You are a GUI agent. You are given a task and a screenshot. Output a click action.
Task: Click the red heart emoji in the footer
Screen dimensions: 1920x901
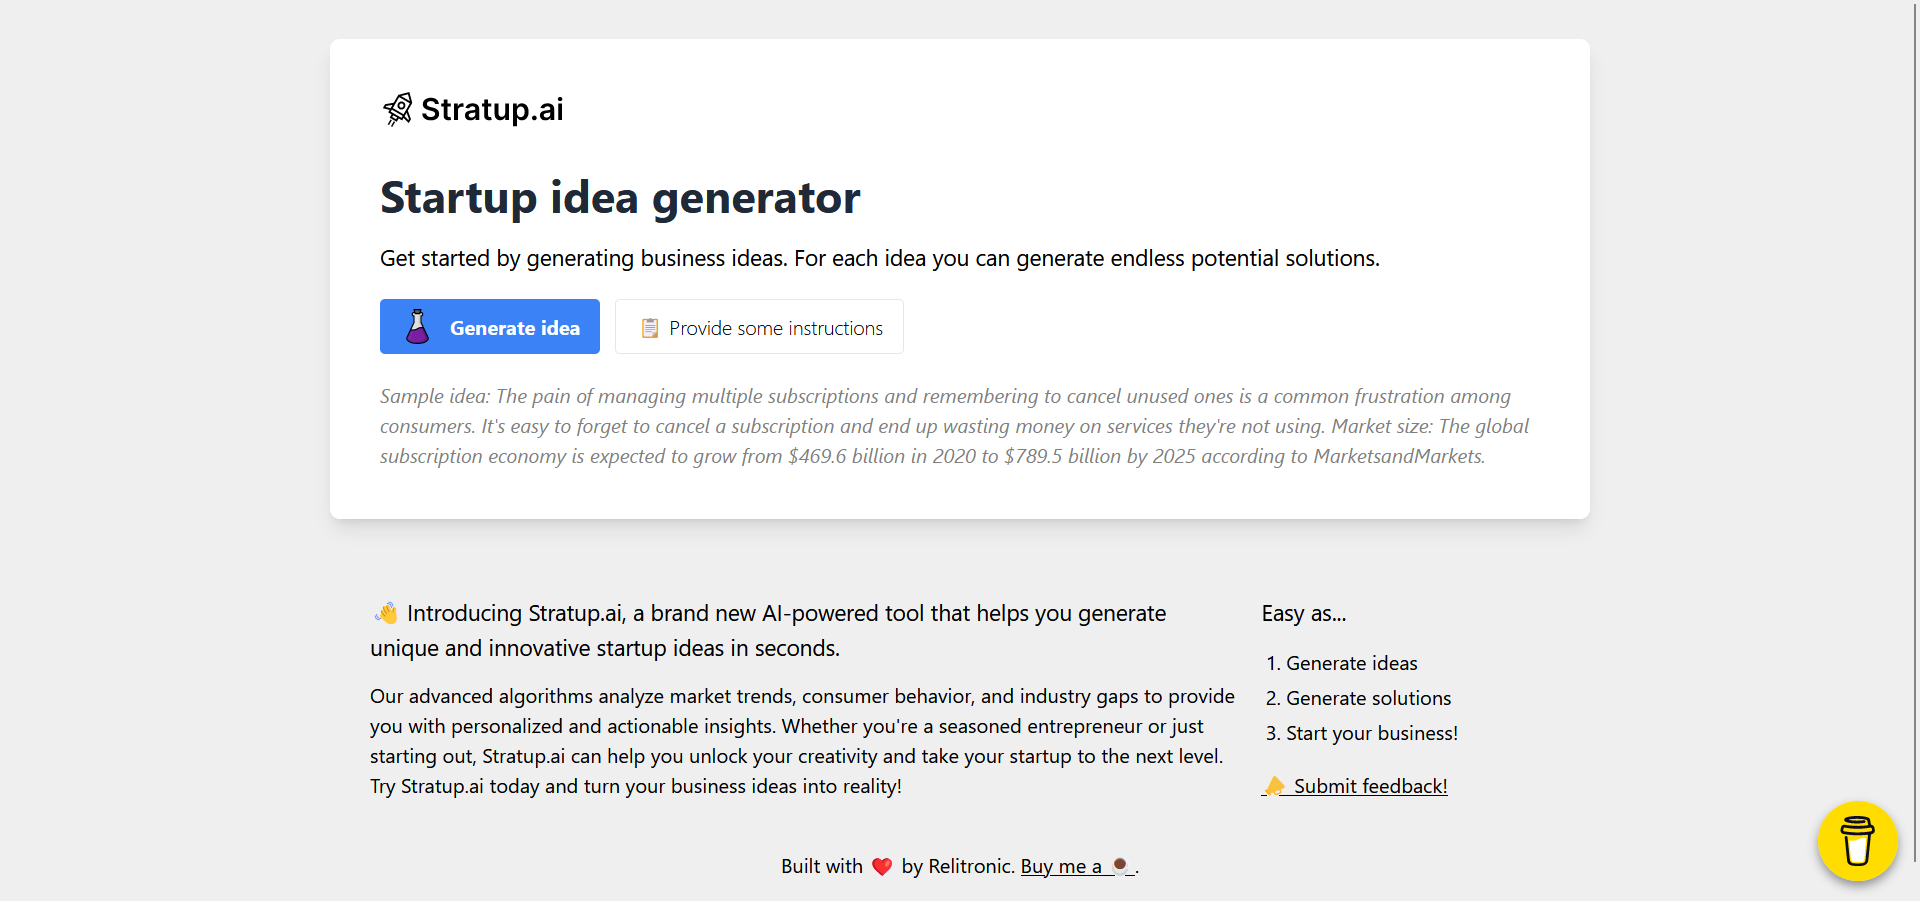(882, 866)
